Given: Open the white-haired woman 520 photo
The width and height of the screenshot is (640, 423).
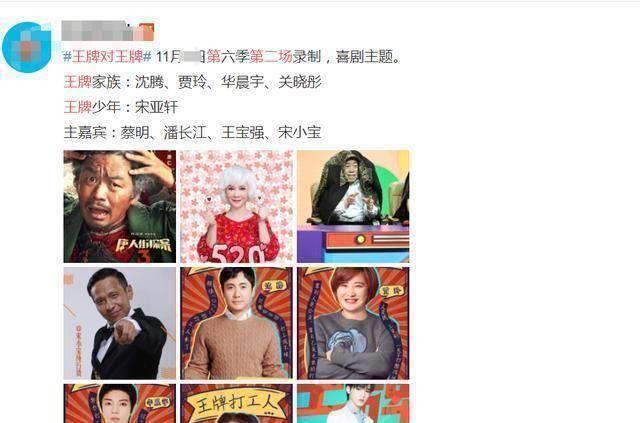Looking at the screenshot, I should click(236, 206).
